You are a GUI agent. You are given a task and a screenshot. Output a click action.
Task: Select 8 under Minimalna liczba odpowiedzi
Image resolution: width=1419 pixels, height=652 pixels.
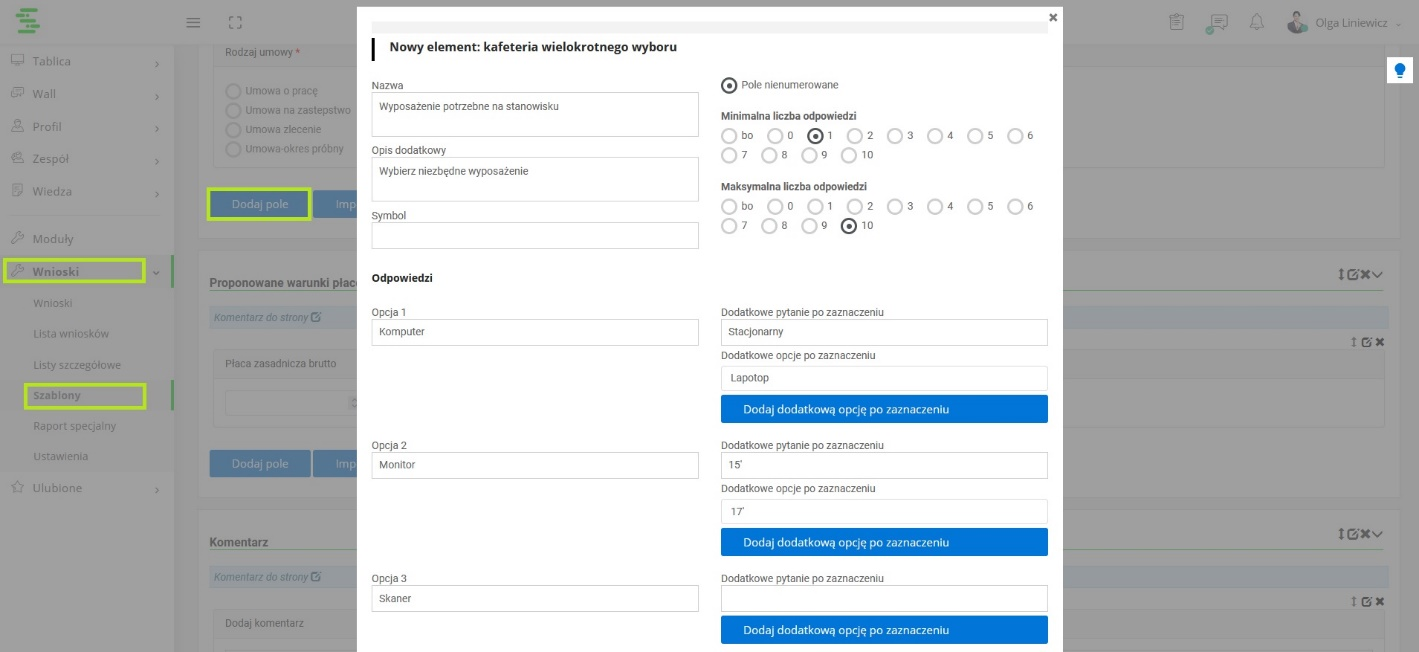pos(769,155)
